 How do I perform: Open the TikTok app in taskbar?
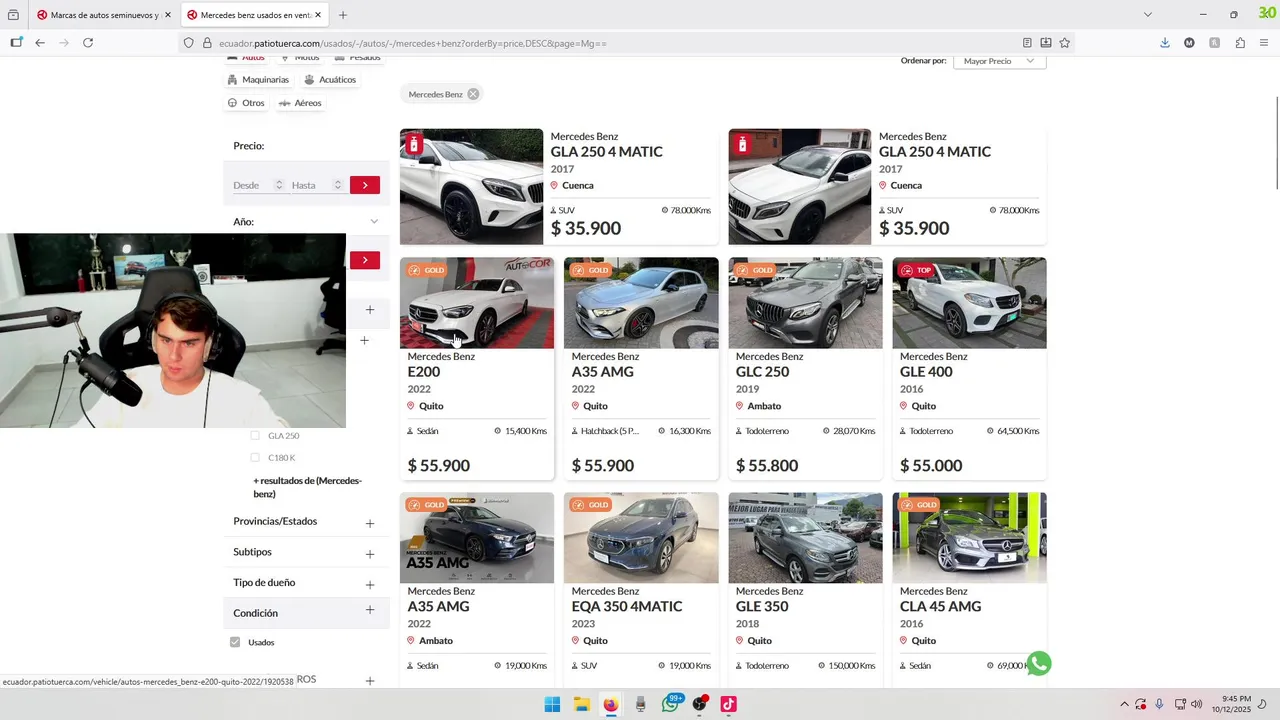[x=728, y=704]
